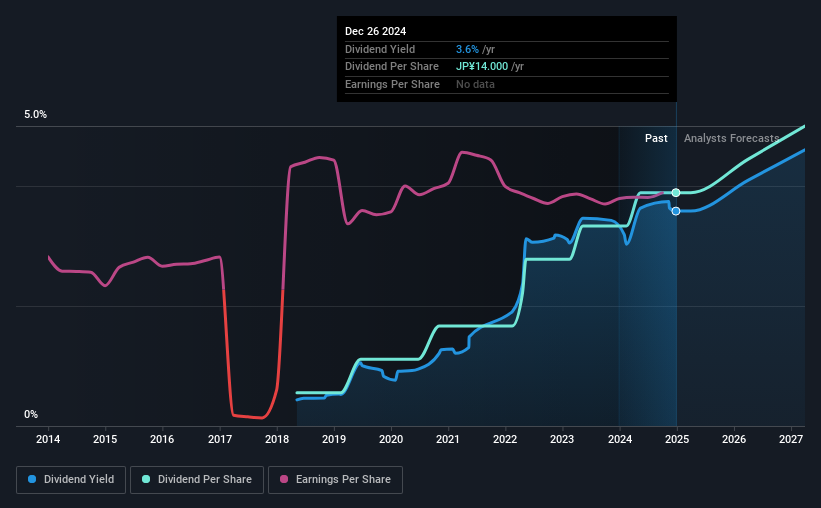Click the 2019 x-axis label
The image size is (821, 508).
[334, 439]
